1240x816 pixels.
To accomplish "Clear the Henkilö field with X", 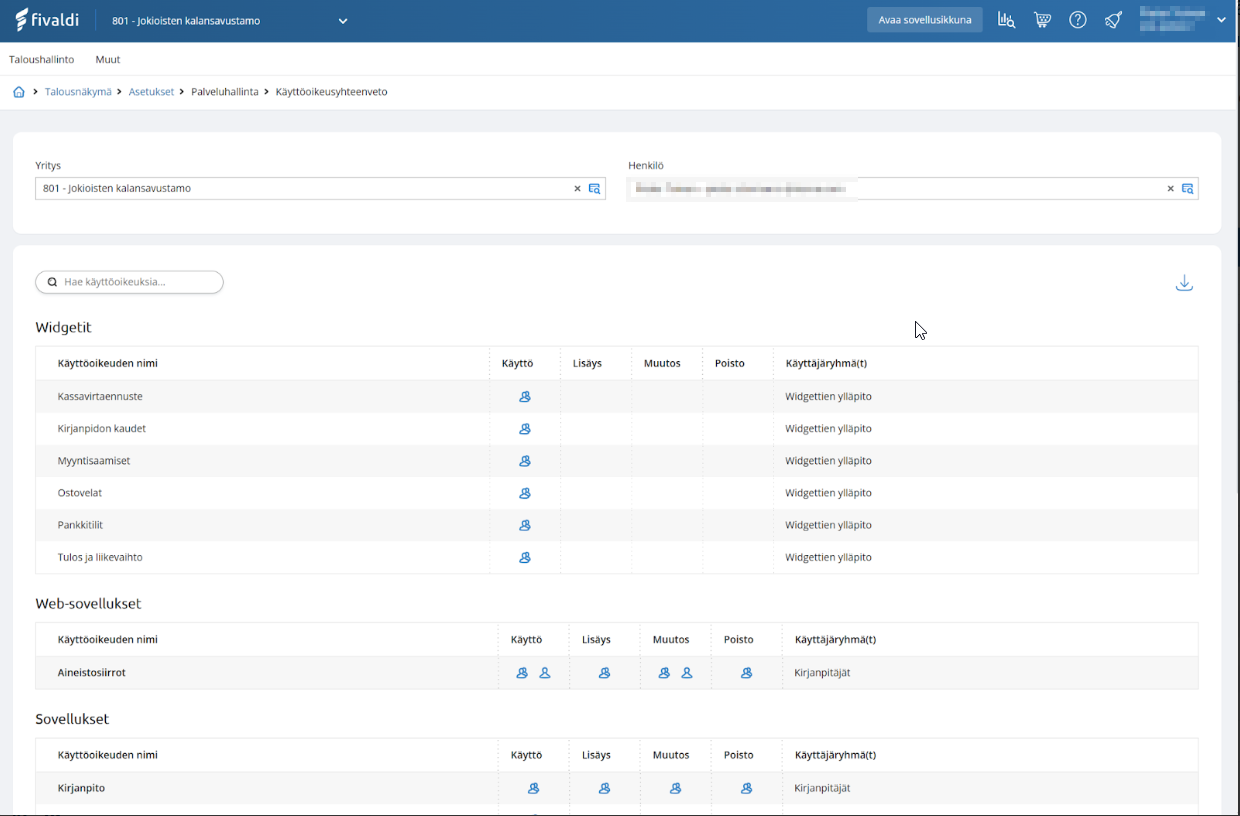I will pos(1170,189).
